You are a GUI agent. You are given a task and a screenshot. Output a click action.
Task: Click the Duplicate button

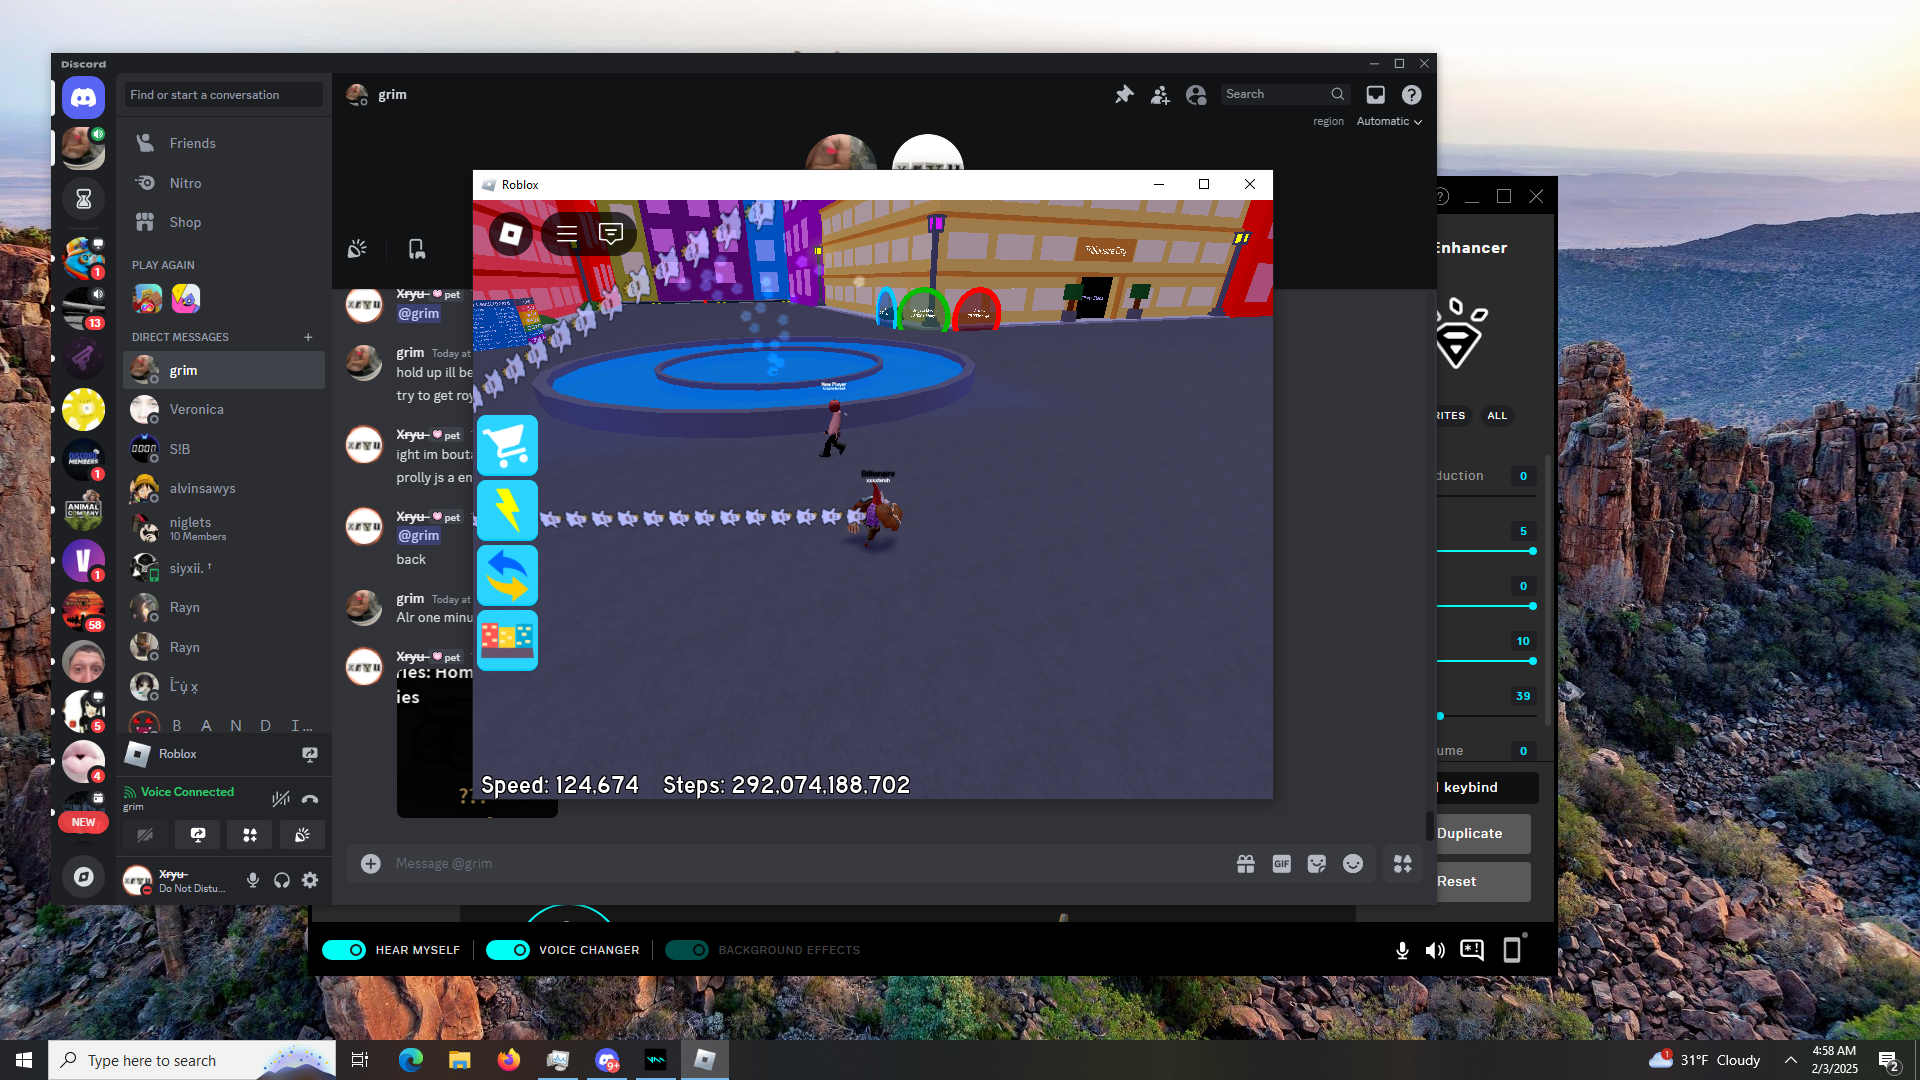click(x=1480, y=833)
